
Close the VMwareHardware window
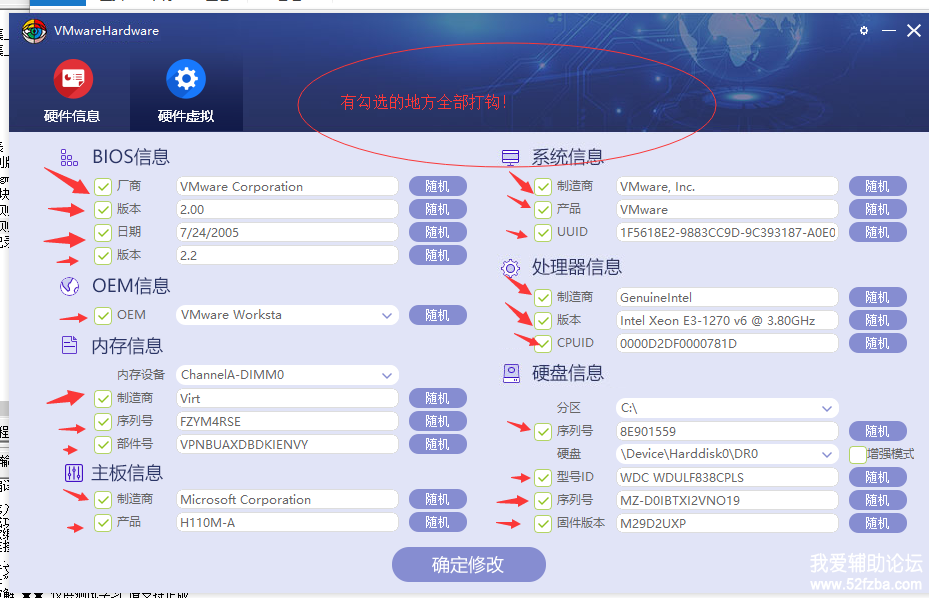click(x=914, y=30)
